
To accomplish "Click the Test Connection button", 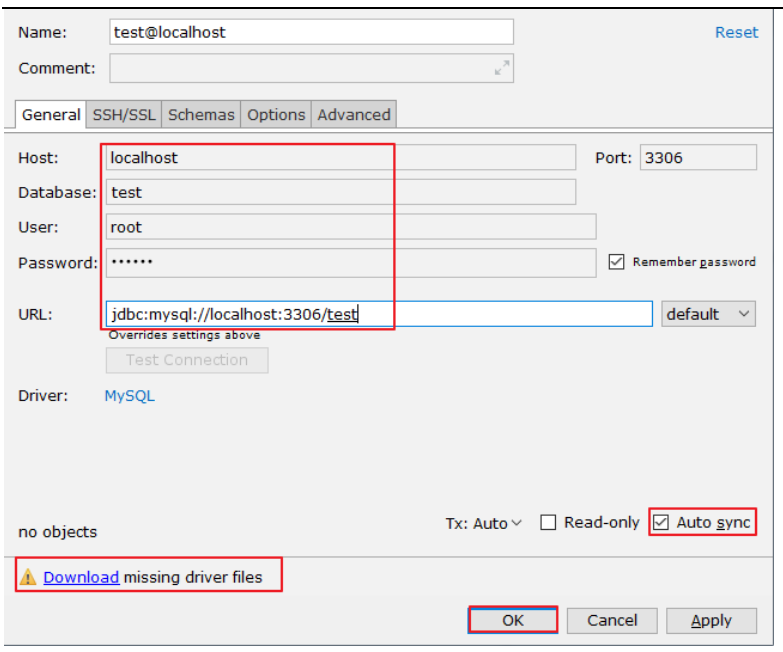I will pyautogui.click(x=187, y=360).
